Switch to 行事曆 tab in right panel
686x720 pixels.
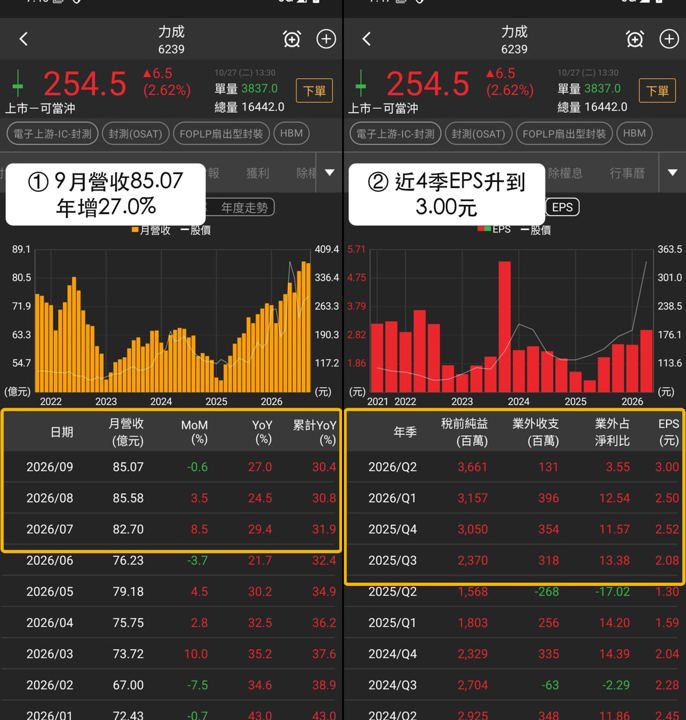[627, 173]
